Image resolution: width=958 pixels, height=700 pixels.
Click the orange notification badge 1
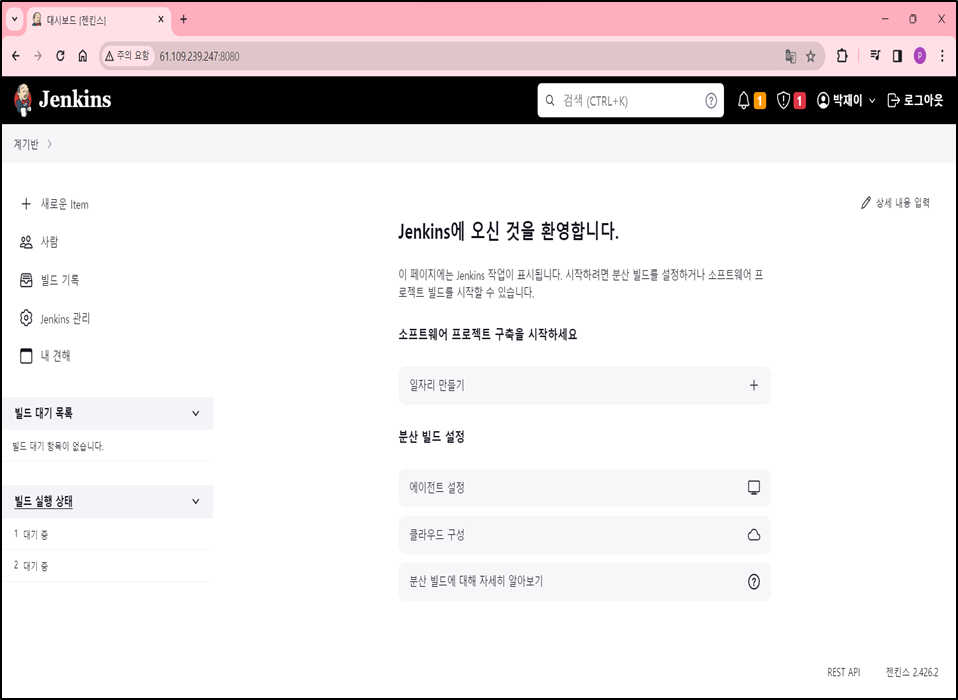pyautogui.click(x=760, y=101)
